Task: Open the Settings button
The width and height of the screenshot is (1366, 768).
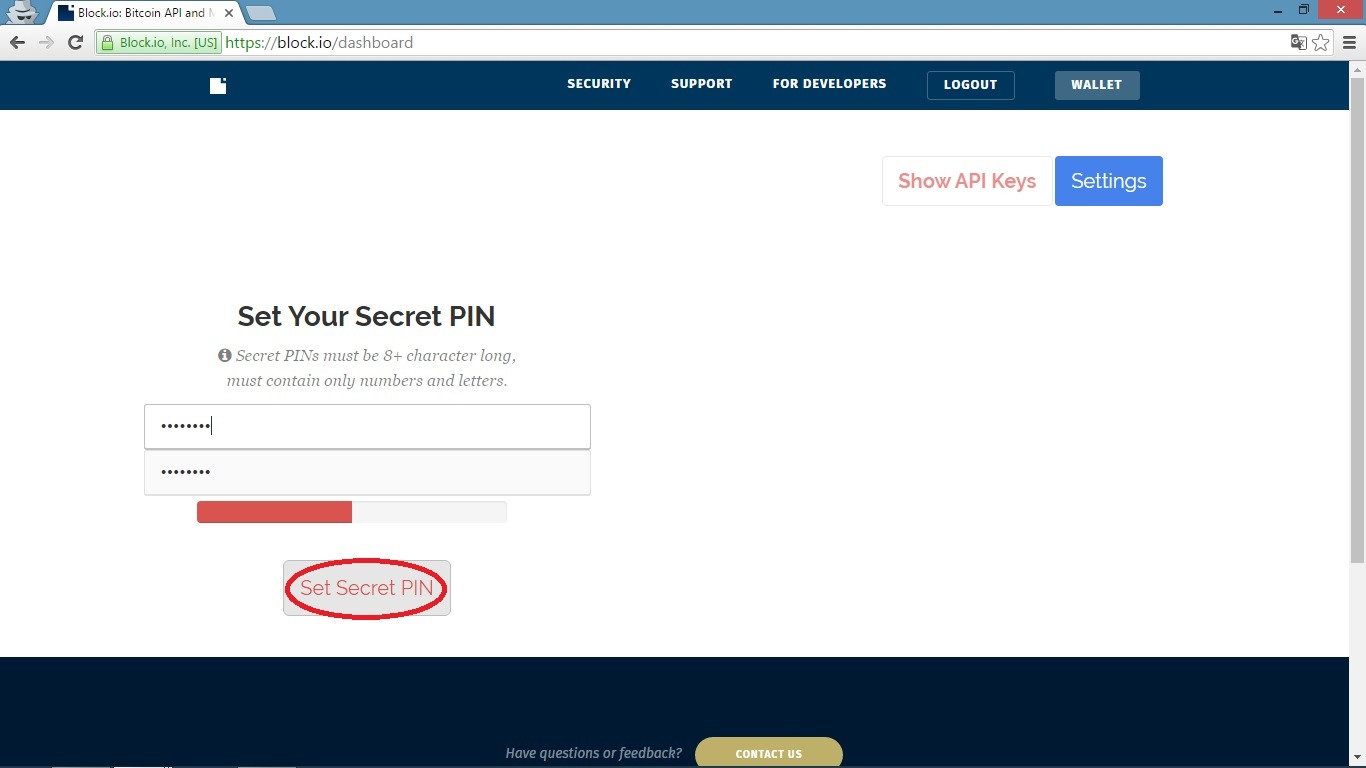Action: click(x=1109, y=181)
